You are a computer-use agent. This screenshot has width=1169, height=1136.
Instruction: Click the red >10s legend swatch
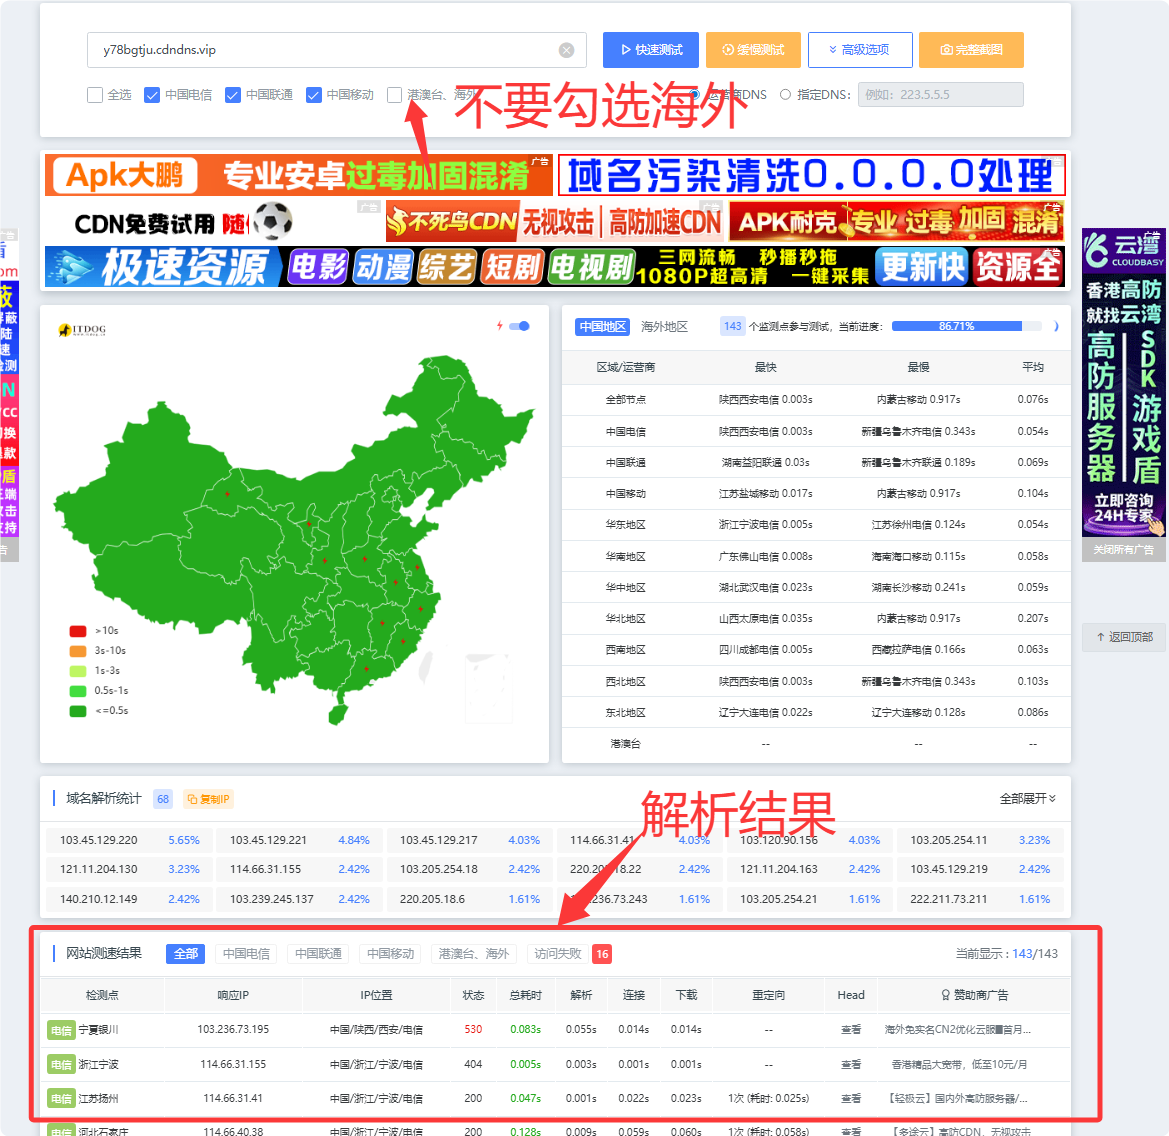[78, 631]
